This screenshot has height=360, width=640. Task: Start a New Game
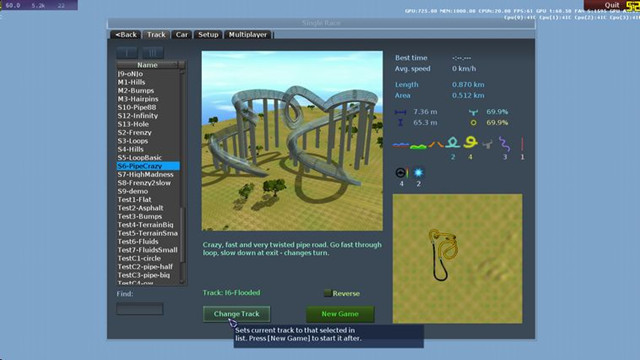[340, 314]
